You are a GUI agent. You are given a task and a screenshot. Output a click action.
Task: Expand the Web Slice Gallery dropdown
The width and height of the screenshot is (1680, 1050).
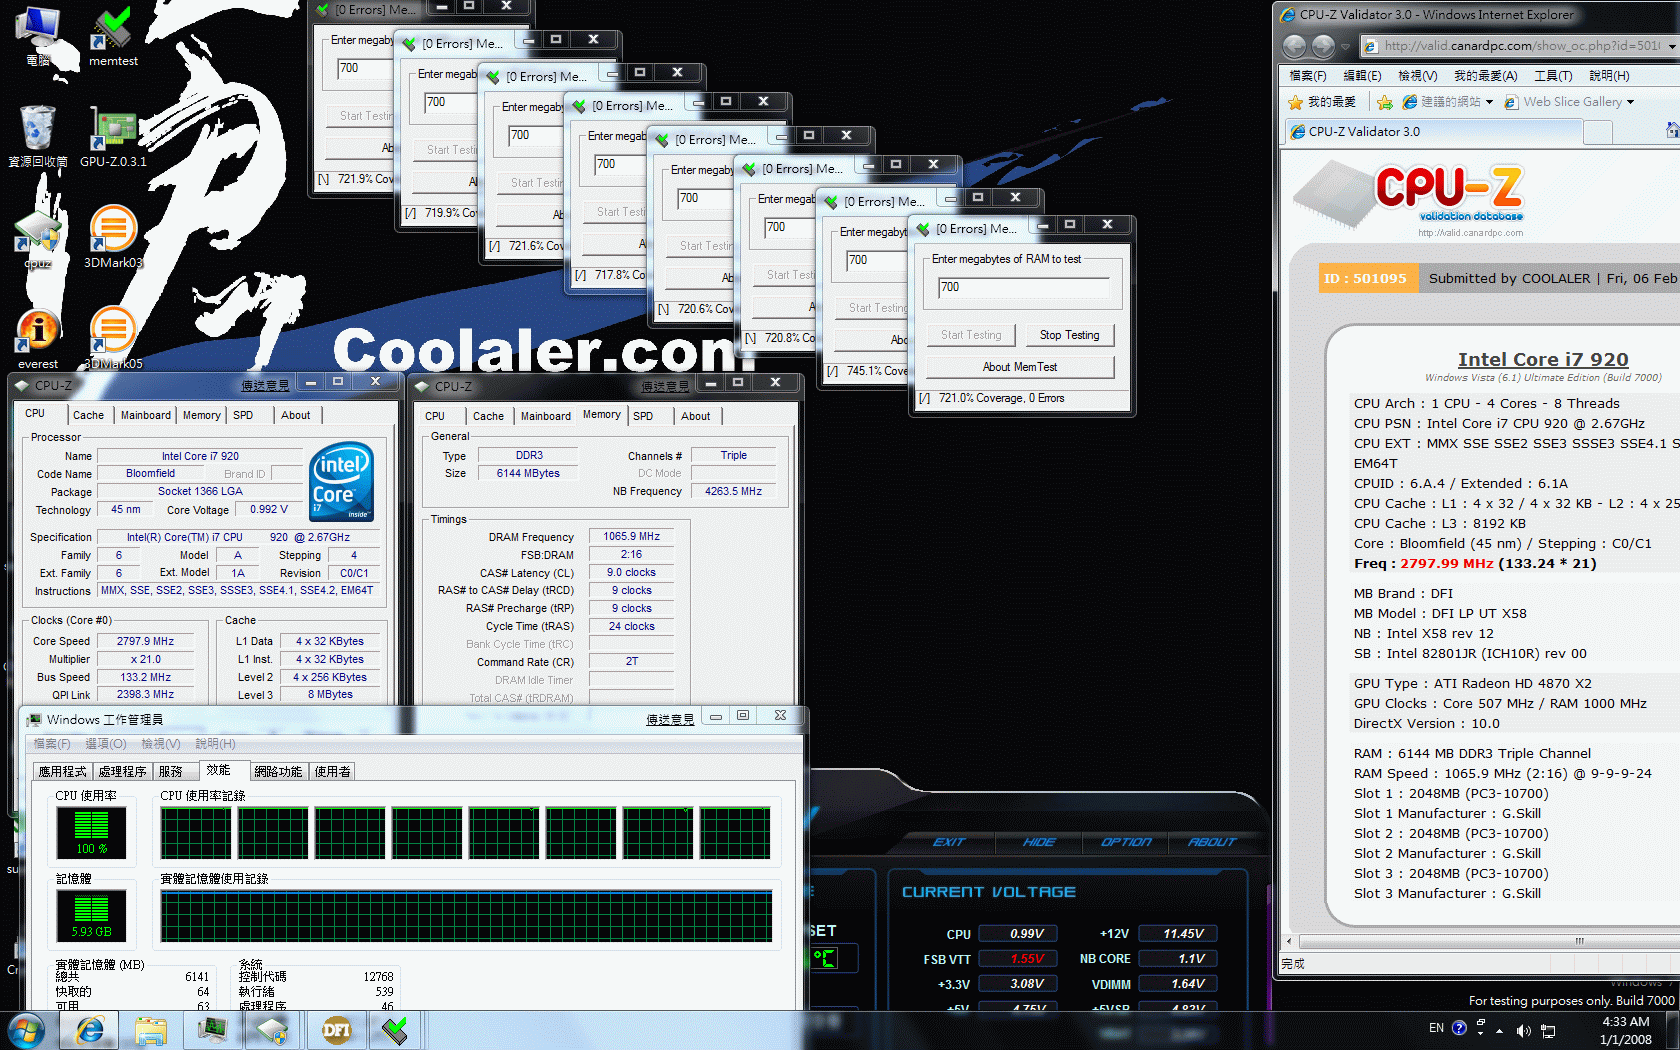[1630, 102]
